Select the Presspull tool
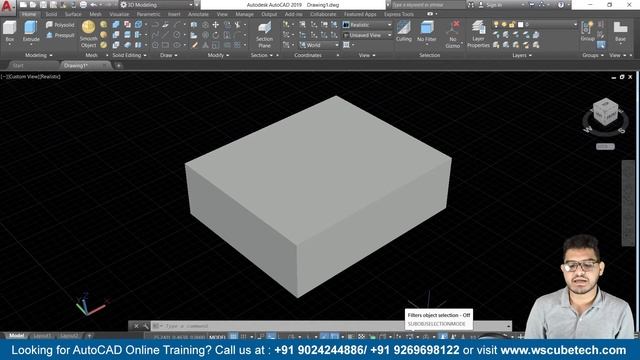Screen dimensions: 640x360 60,36
